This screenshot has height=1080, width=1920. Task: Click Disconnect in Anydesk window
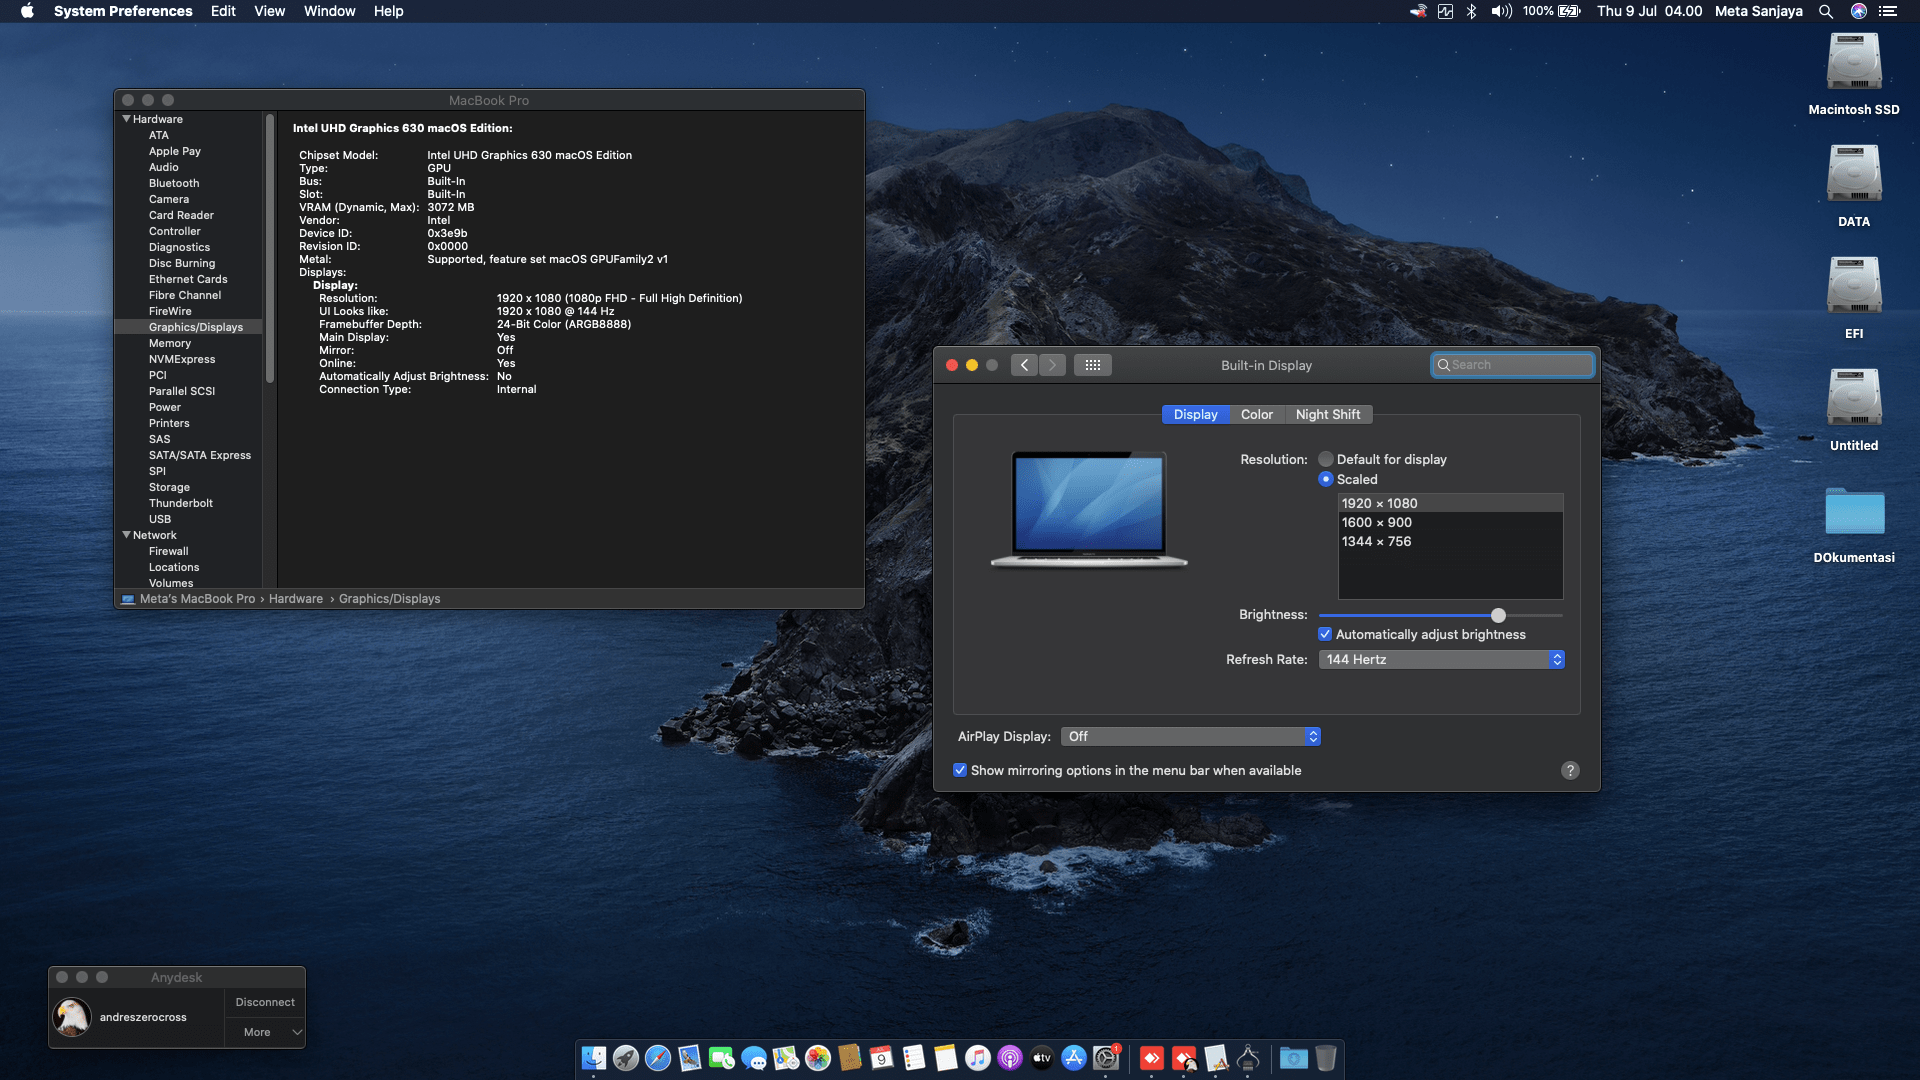point(265,1002)
